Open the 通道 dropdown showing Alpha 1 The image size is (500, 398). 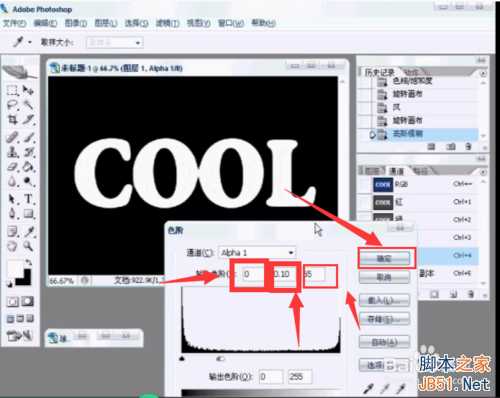tap(257, 253)
